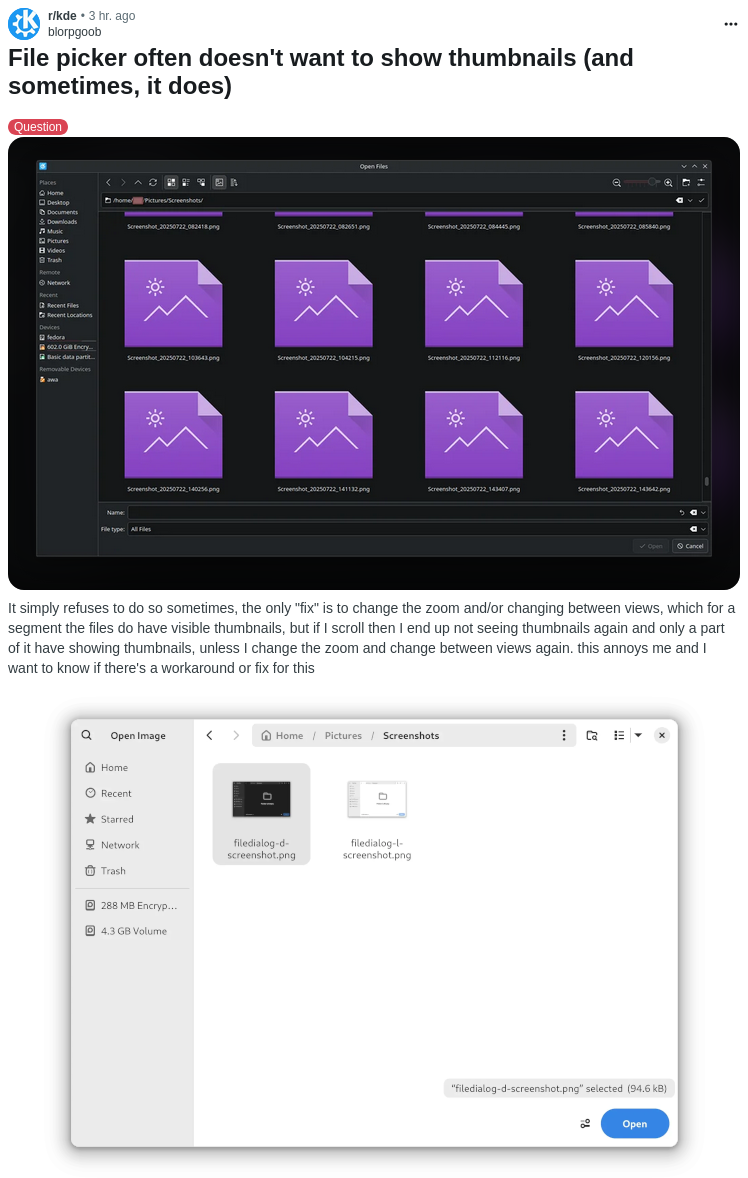
Task: Select Screenshots breadcrumb in GNOME dialog
Action: pos(411,735)
